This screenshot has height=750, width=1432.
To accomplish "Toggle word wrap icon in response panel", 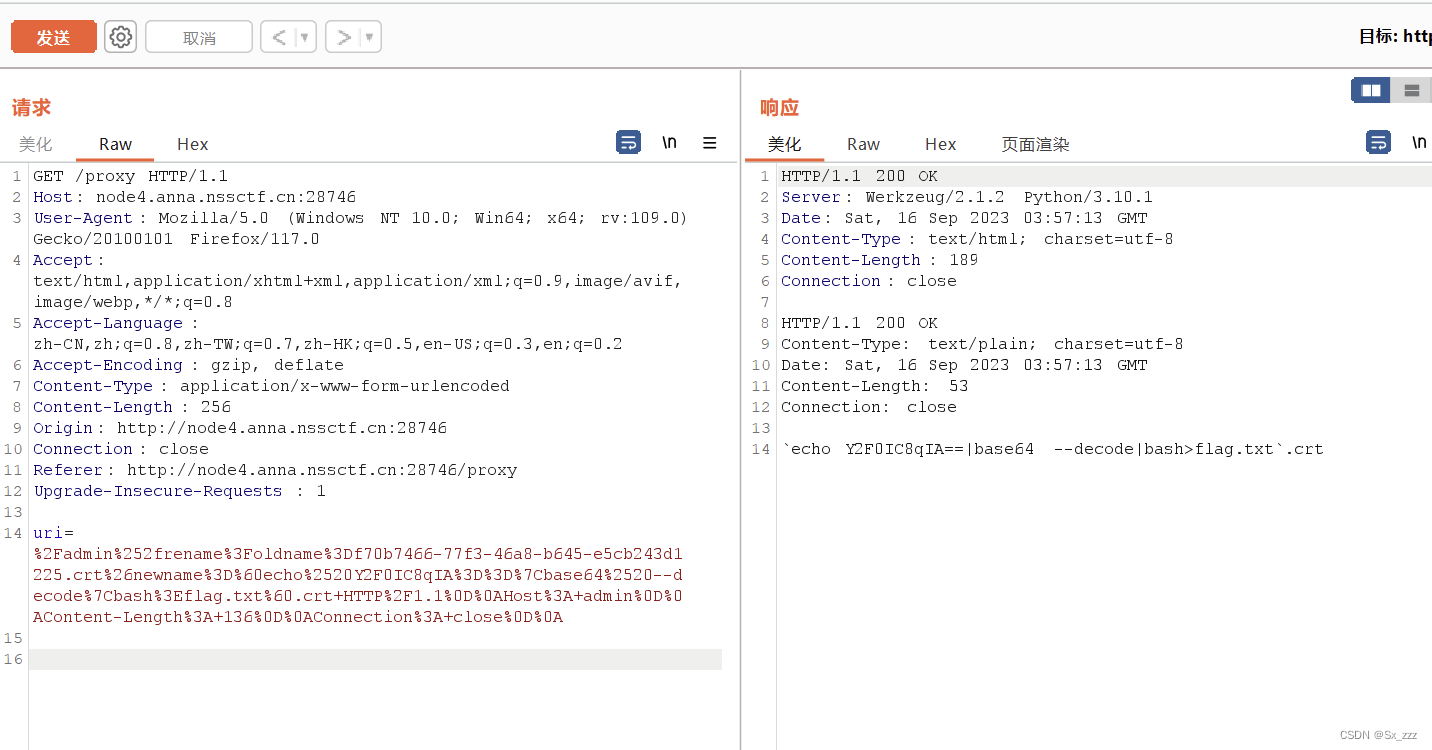I will [1379, 143].
